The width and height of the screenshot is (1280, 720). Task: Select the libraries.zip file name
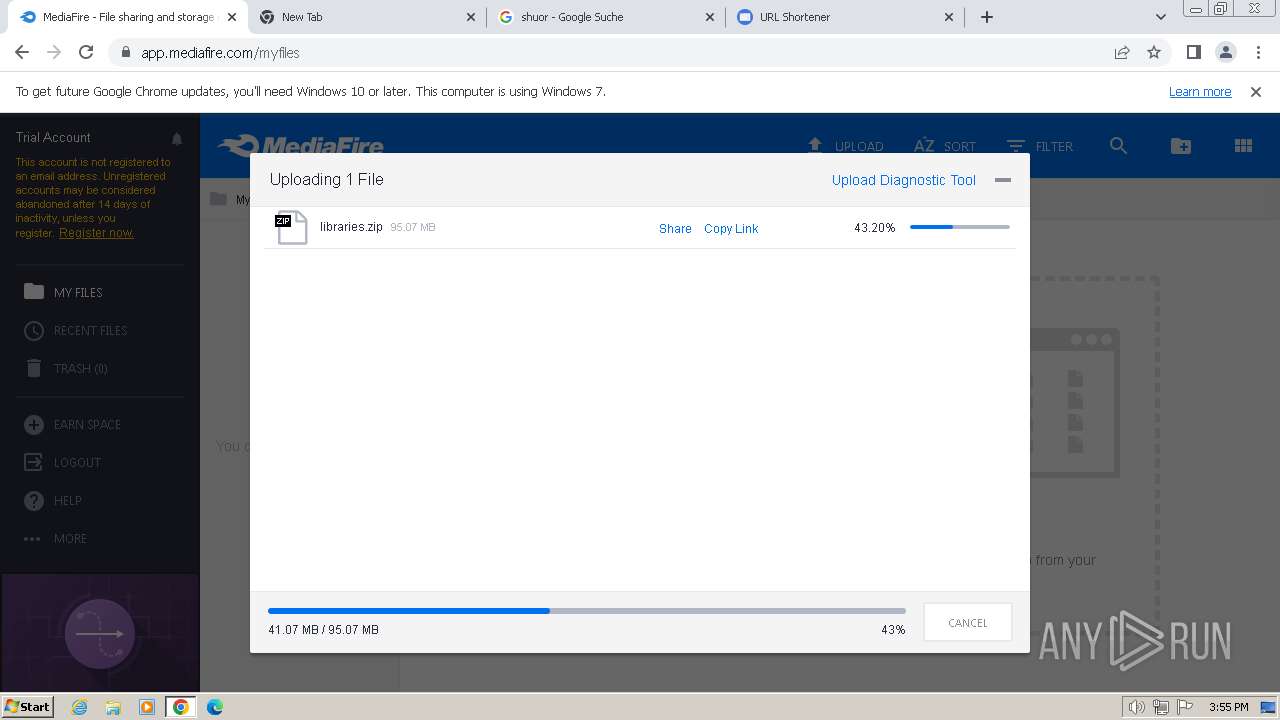tap(351, 227)
